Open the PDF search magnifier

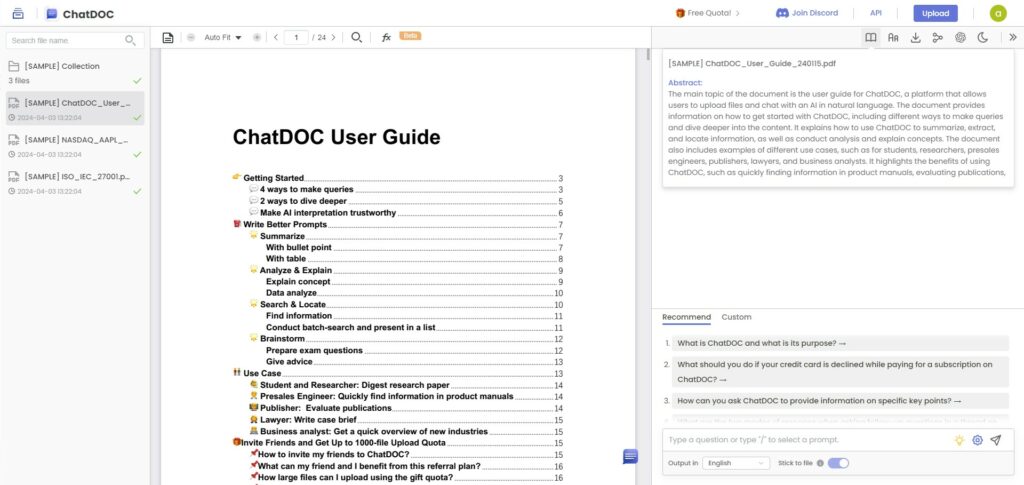[357, 38]
